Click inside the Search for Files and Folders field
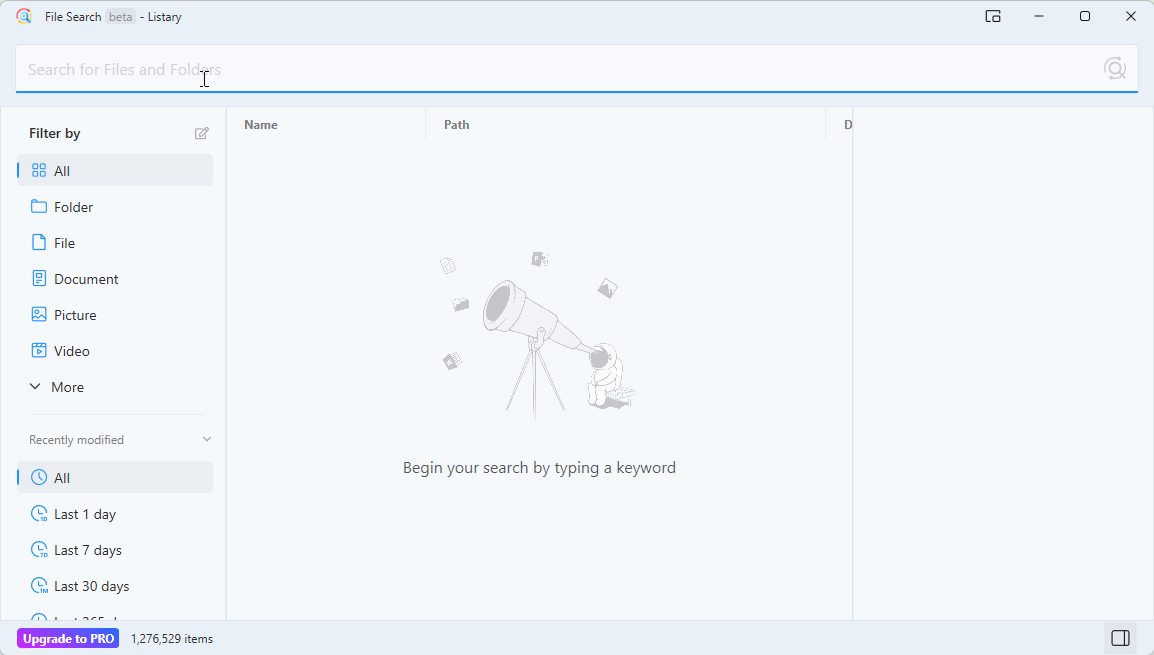The height and width of the screenshot is (655, 1154). tap(400, 69)
